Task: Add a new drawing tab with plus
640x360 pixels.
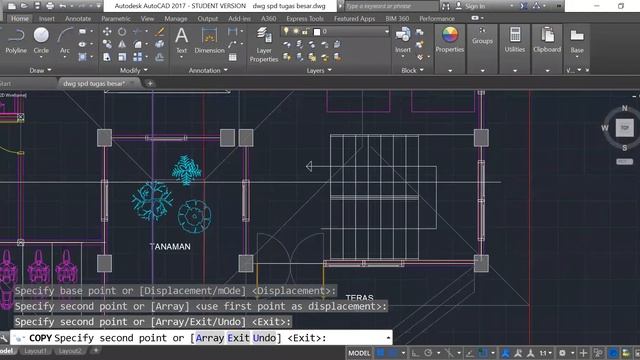Action: (x=150, y=83)
